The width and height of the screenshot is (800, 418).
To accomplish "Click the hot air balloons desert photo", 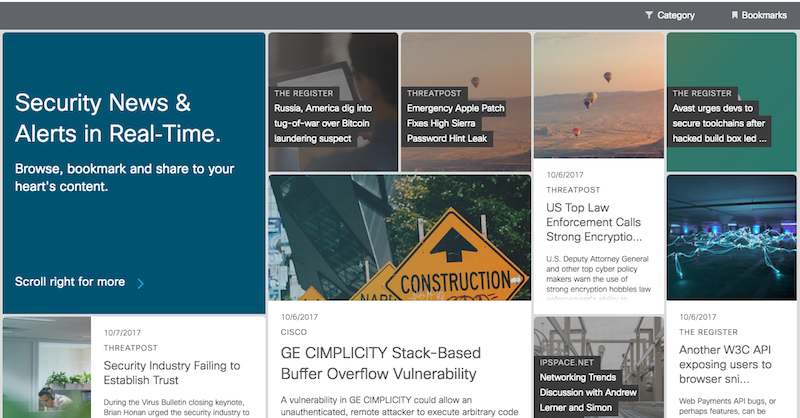I will click(598, 95).
